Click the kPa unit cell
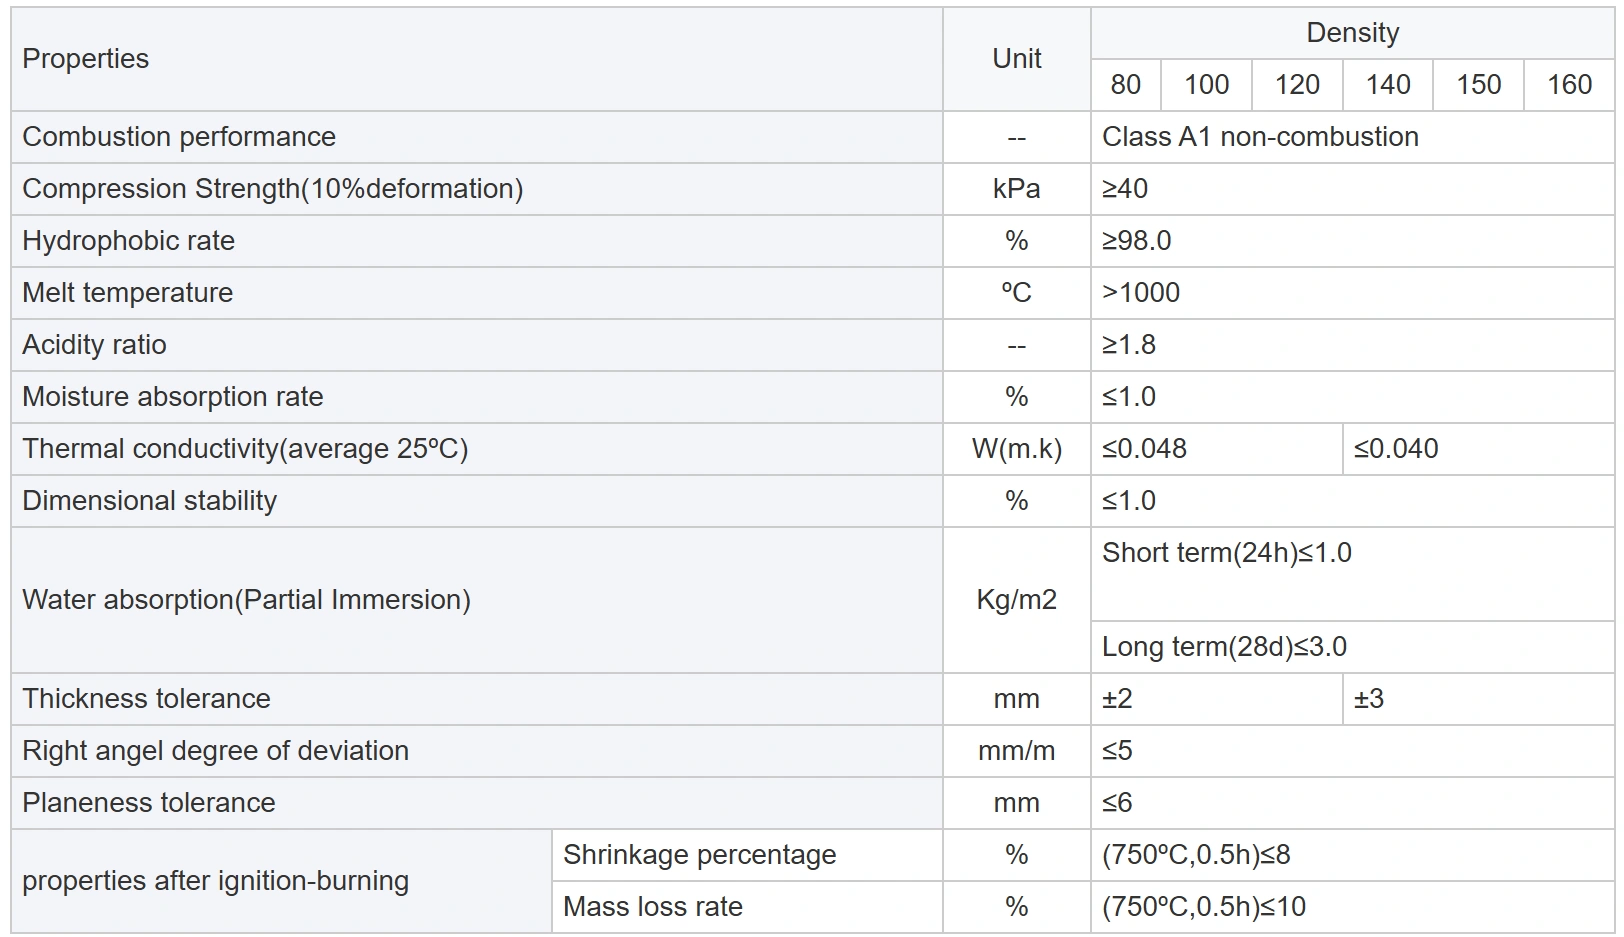 [x=1016, y=189]
